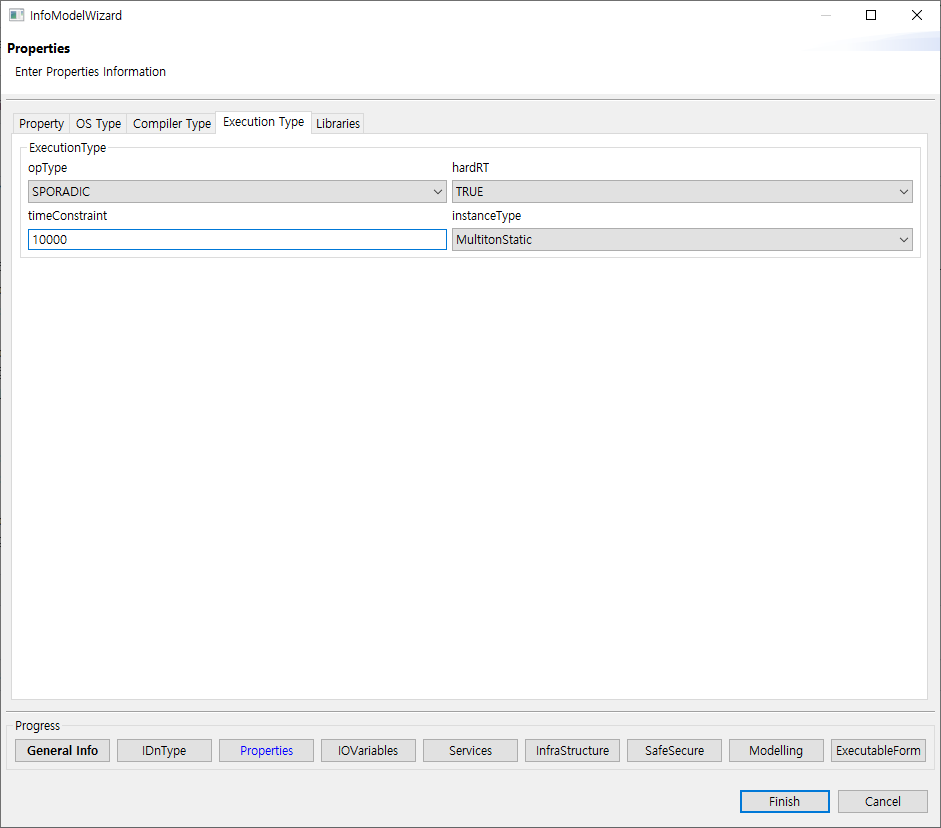Open the Services progress step

pyautogui.click(x=470, y=750)
